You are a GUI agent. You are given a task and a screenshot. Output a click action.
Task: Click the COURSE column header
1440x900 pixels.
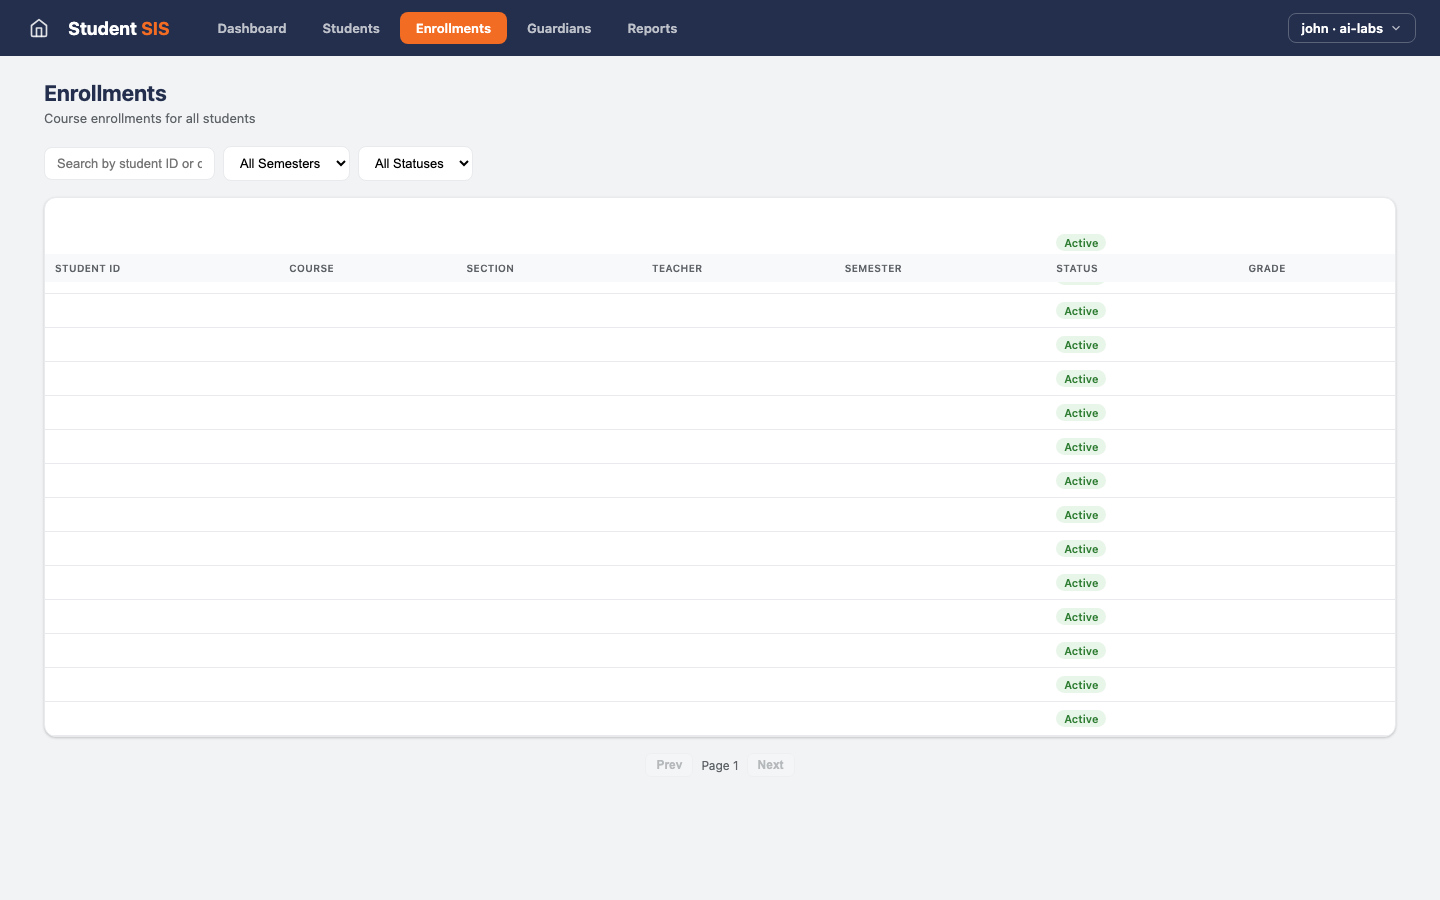pos(311,268)
